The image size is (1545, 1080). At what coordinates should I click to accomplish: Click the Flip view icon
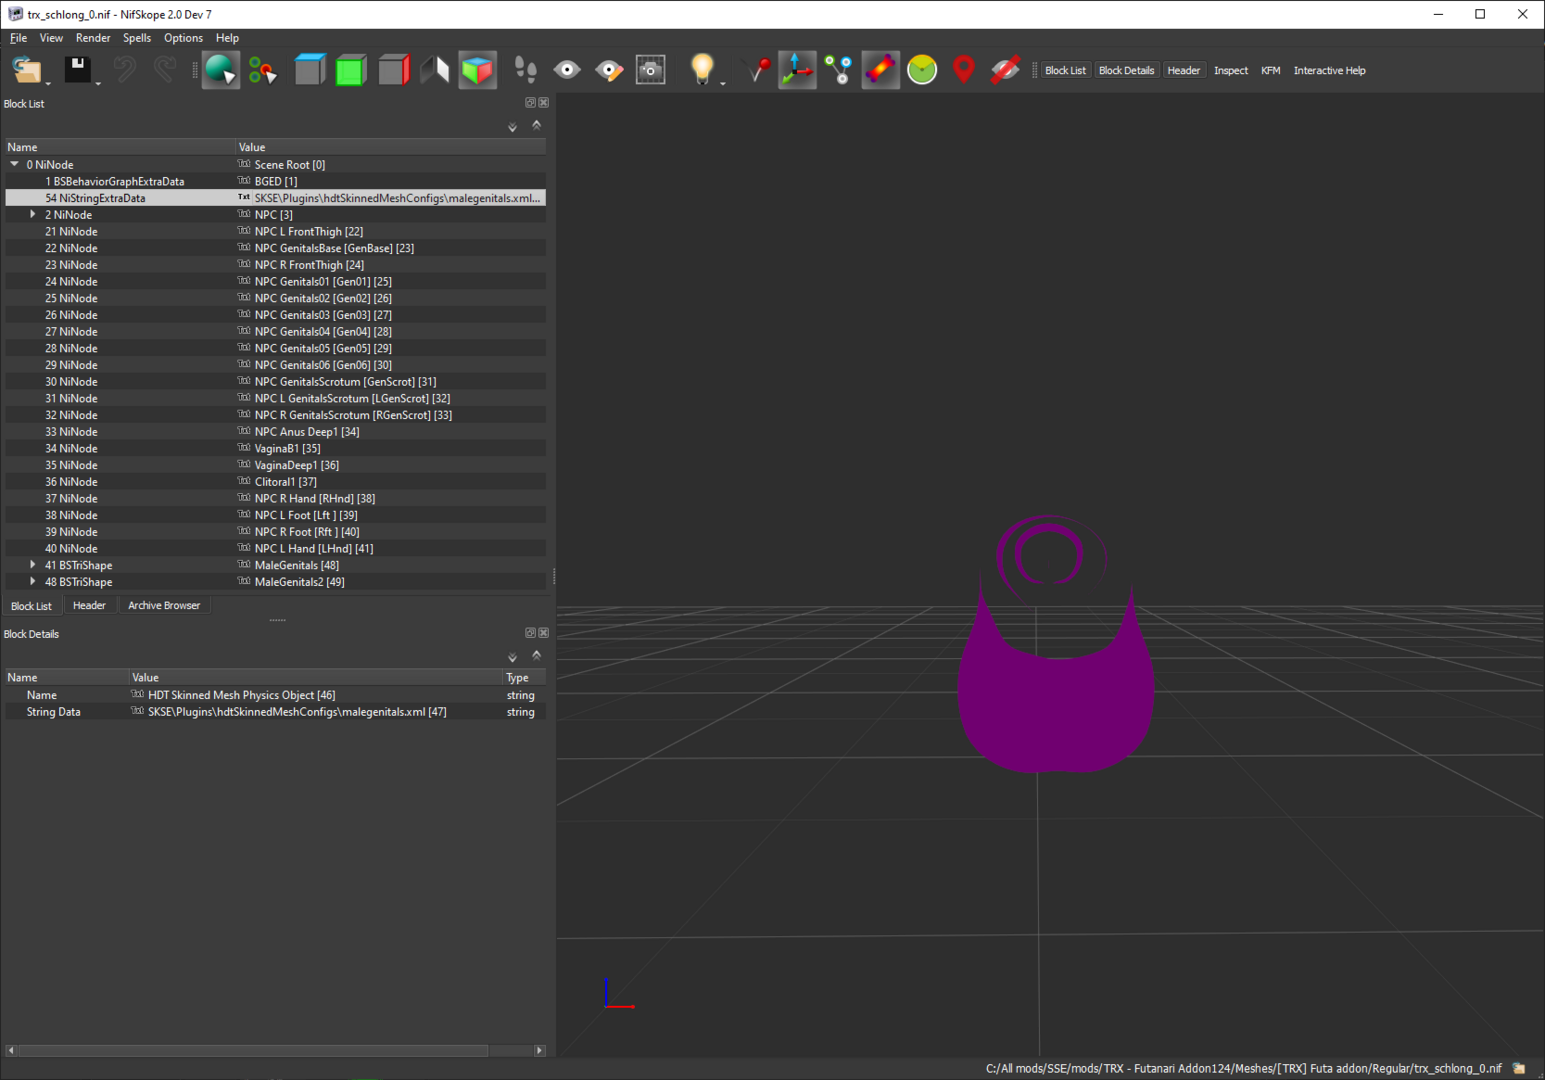pyautogui.click(x=435, y=70)
